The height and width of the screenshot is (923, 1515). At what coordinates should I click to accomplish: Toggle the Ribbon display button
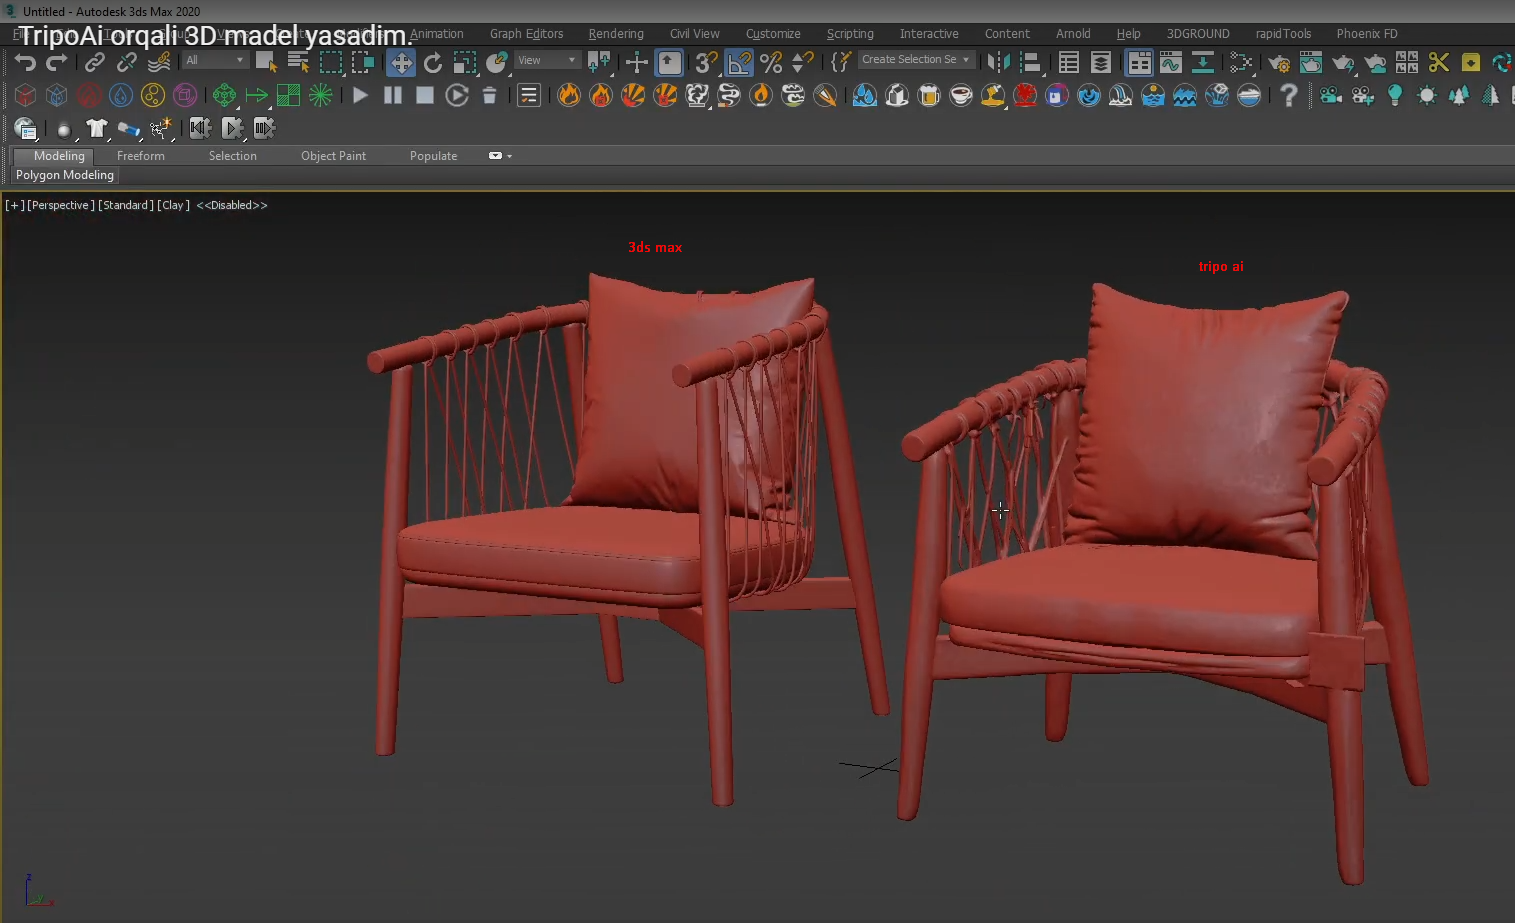coord(1139,63)
